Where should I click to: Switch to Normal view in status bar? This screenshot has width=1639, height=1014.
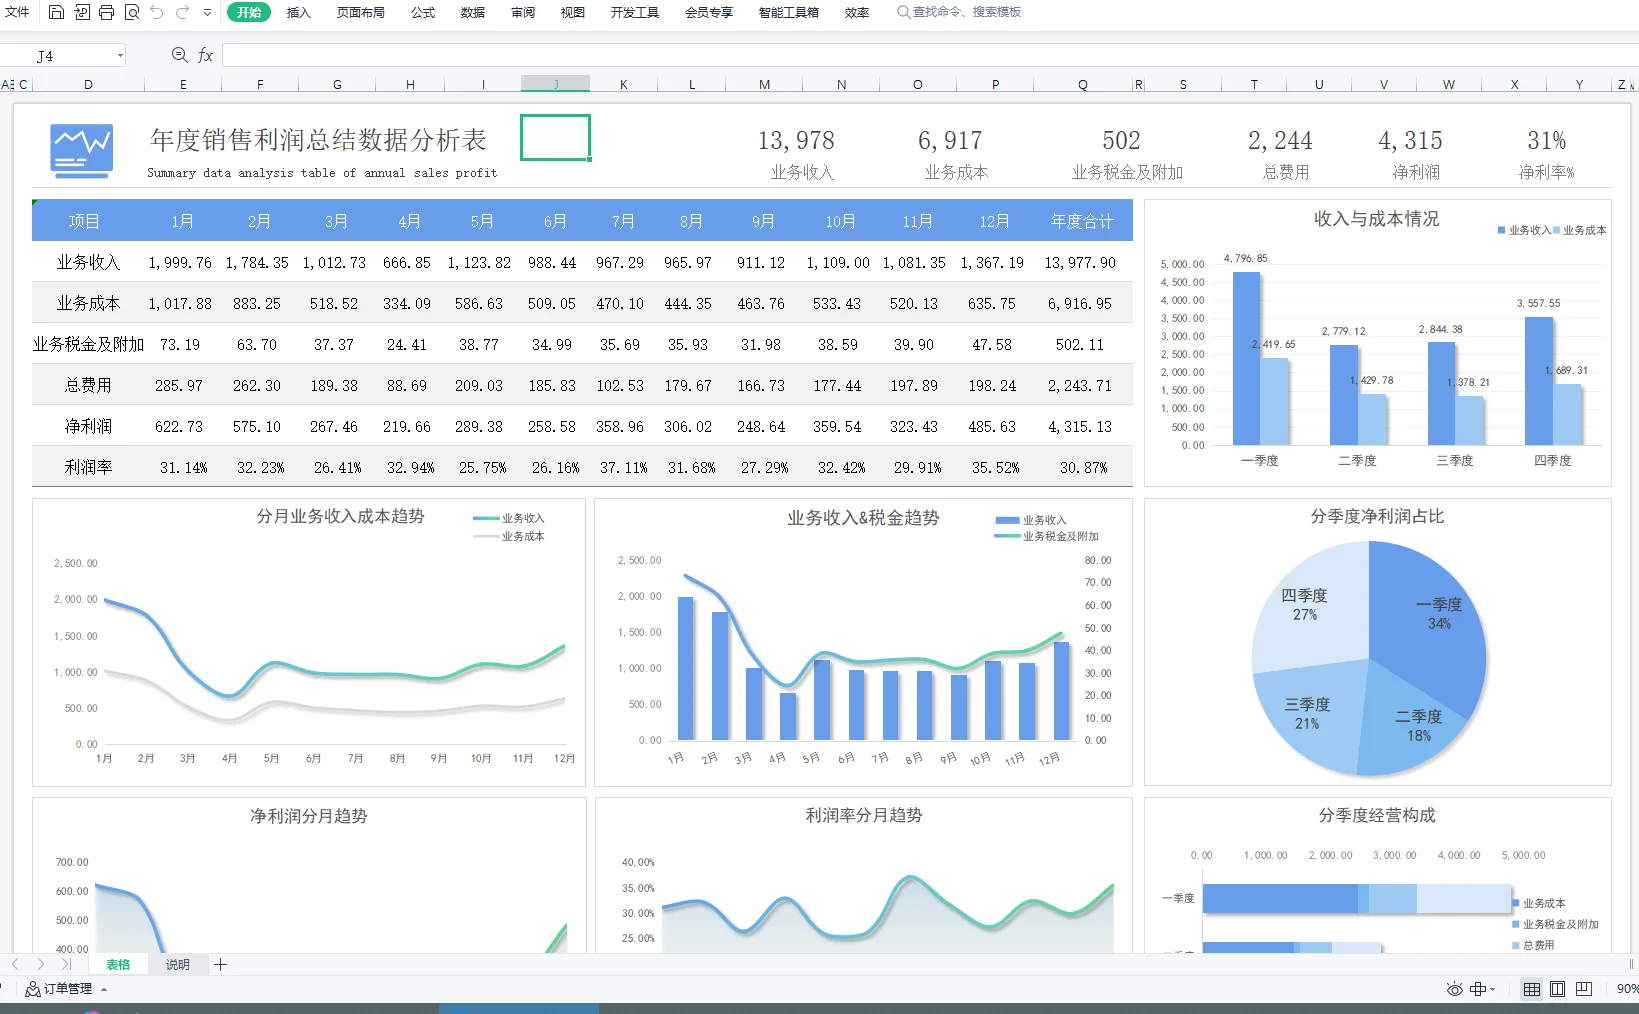1531,989
